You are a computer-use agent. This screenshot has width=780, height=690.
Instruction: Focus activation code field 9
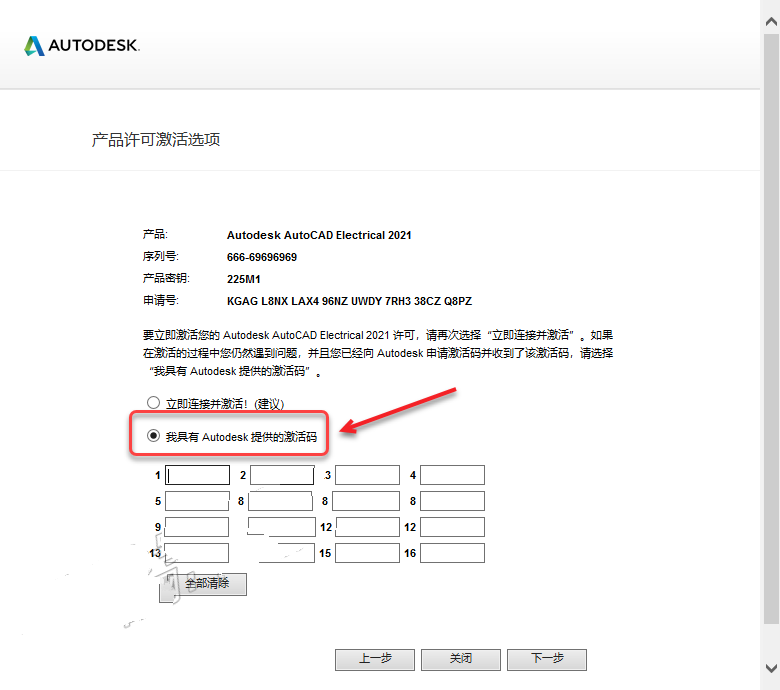point(197,527)
